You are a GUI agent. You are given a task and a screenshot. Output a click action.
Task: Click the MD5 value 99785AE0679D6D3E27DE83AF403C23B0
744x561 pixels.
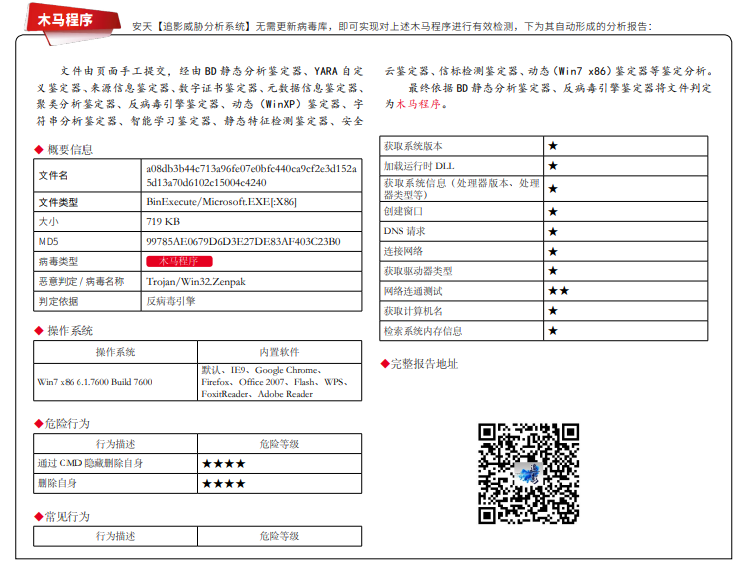(243, 242)
